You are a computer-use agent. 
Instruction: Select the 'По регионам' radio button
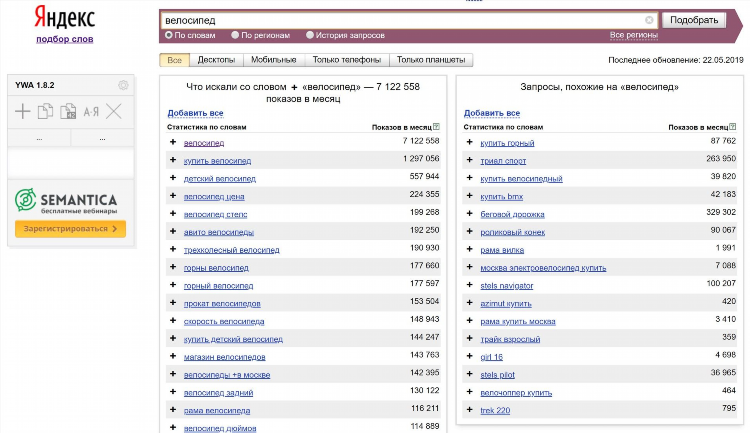tap(235, 35)
